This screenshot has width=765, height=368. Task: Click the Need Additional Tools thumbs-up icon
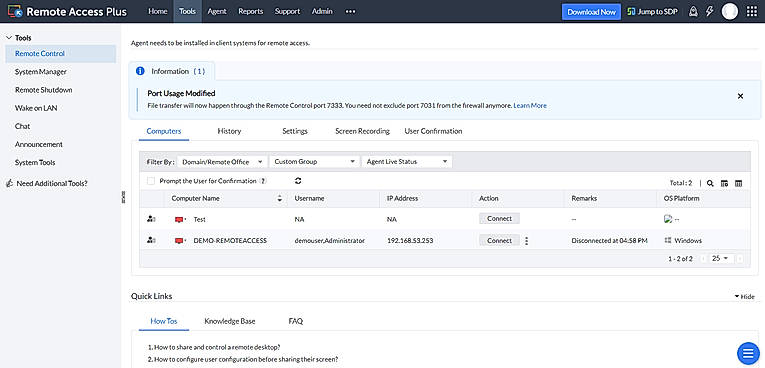pyautogui.click(x=9, y=184)
